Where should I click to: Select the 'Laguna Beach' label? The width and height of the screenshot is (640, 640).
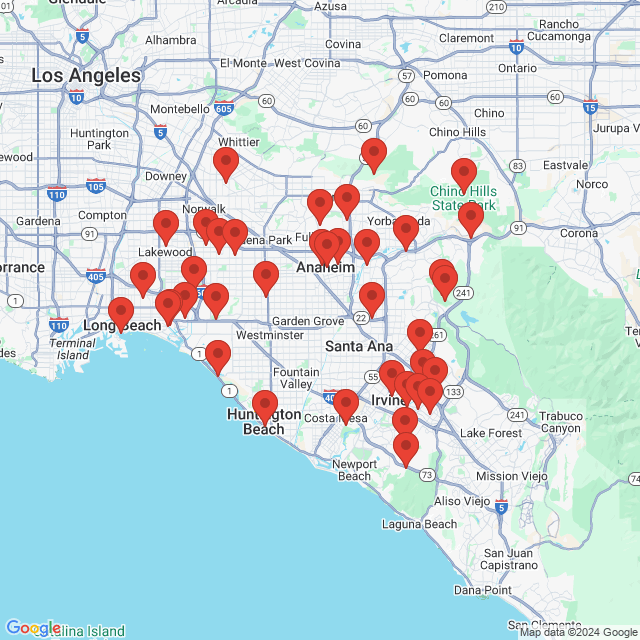coord(419,524)
